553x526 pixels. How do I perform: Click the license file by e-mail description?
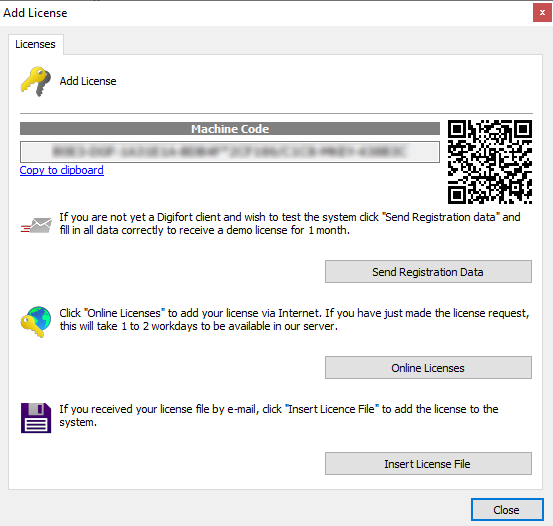pos(279,416)
